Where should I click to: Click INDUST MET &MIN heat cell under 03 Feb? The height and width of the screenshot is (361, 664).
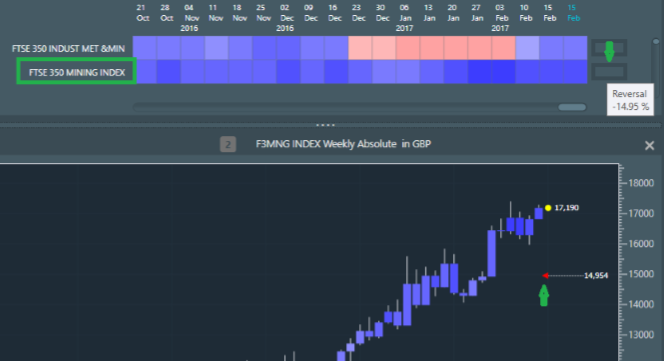pos(504,48)
